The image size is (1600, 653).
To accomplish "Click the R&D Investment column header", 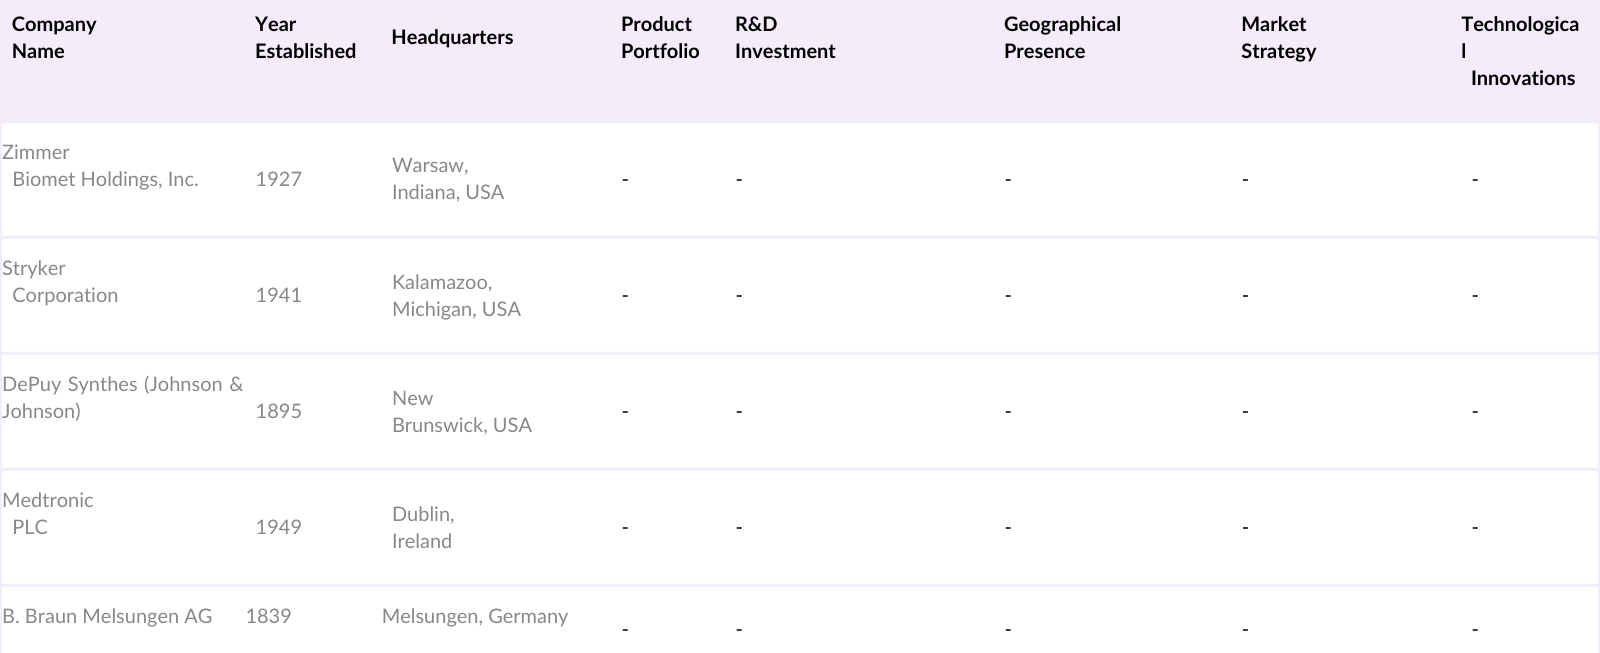I will 785,38.
